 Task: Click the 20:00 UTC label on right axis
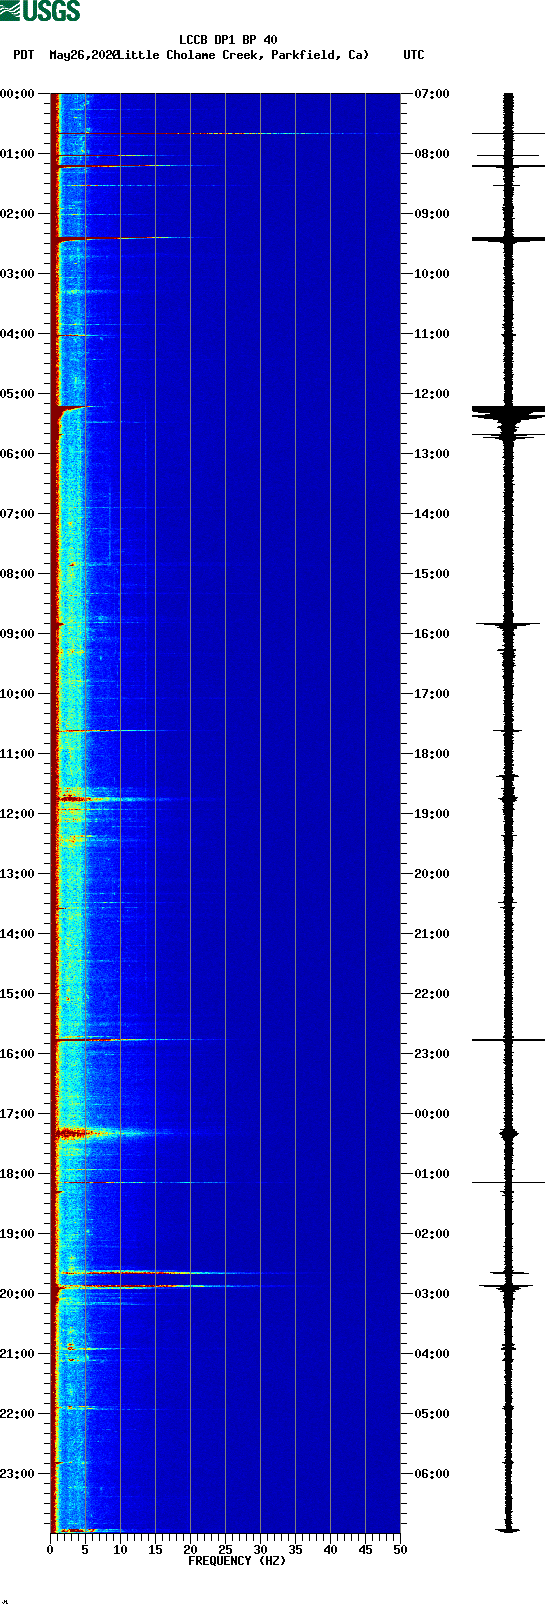coord(432,874)
